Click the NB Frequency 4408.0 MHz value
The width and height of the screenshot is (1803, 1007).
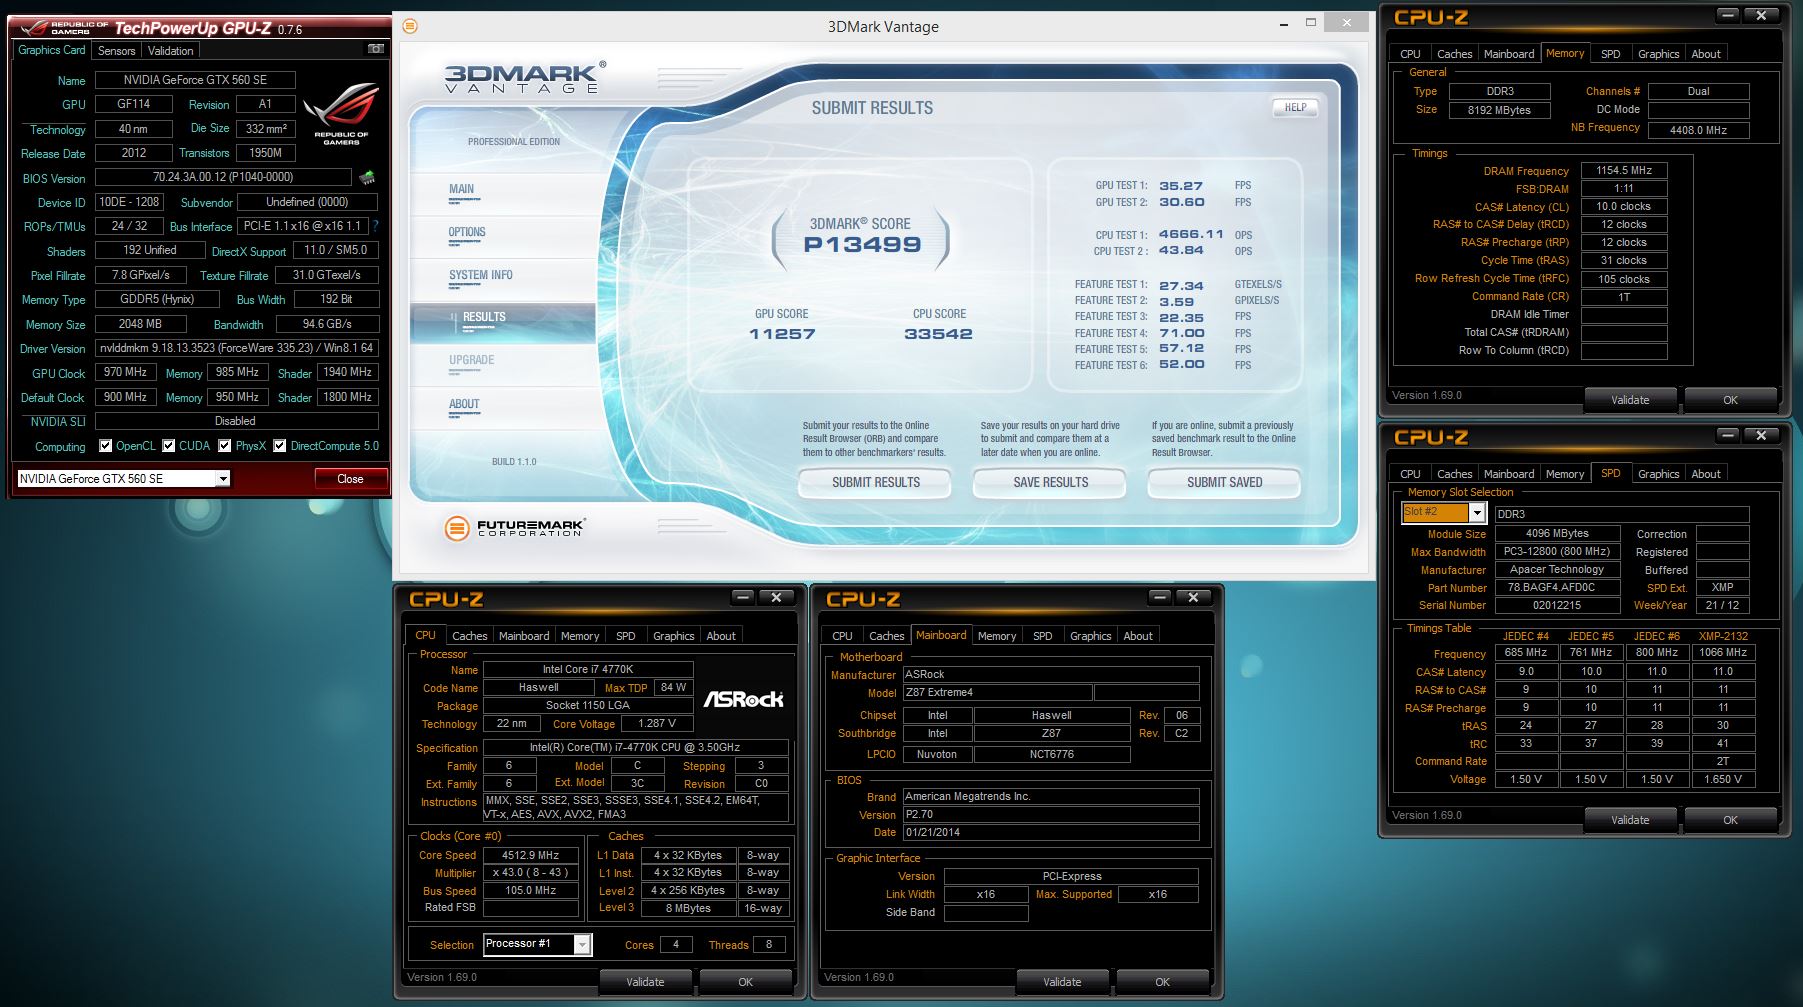point(1698,130)
